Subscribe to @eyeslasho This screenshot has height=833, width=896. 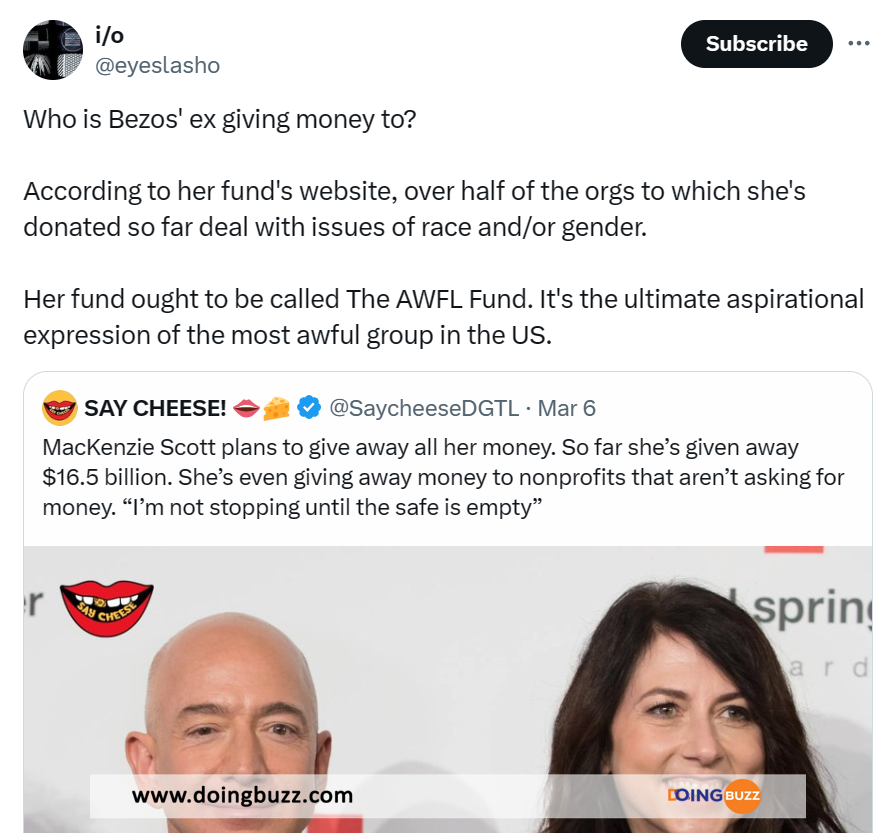click(757, 44)
